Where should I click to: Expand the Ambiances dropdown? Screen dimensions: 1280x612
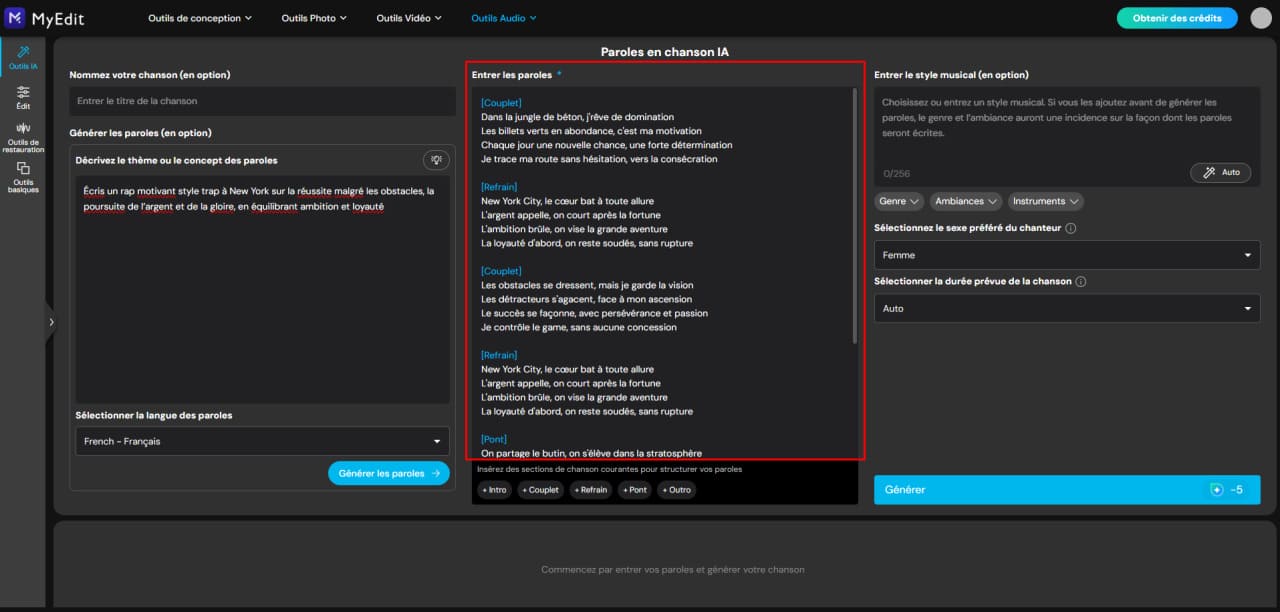[x=966, y=201]
